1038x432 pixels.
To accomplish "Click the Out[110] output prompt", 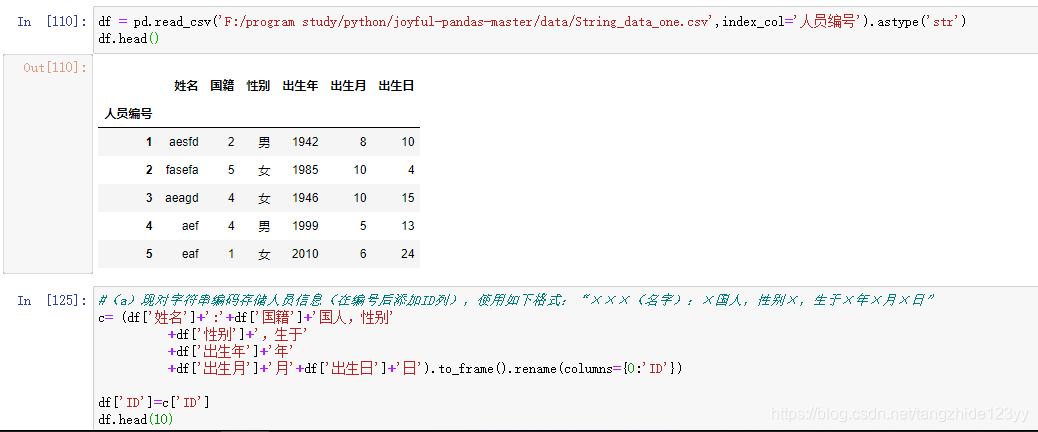I will click(x=55, y=67).
